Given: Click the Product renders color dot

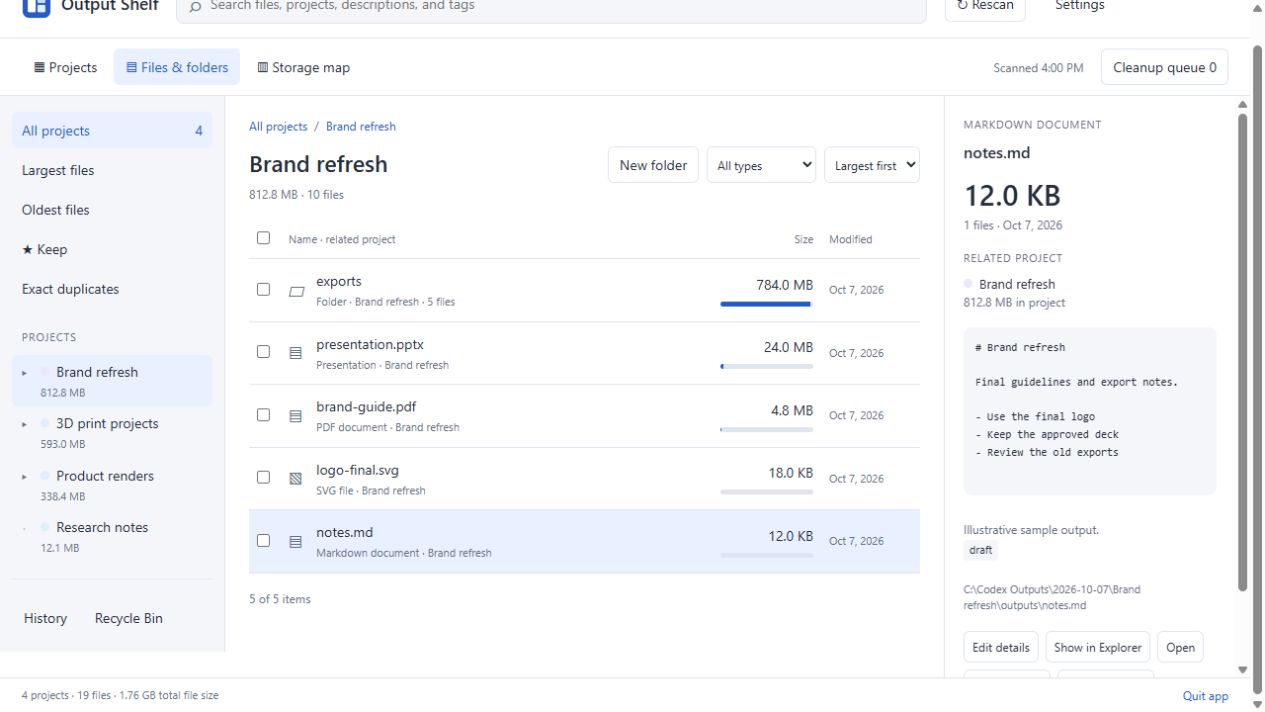Looking at the screenshot, I should coord(45,476).
